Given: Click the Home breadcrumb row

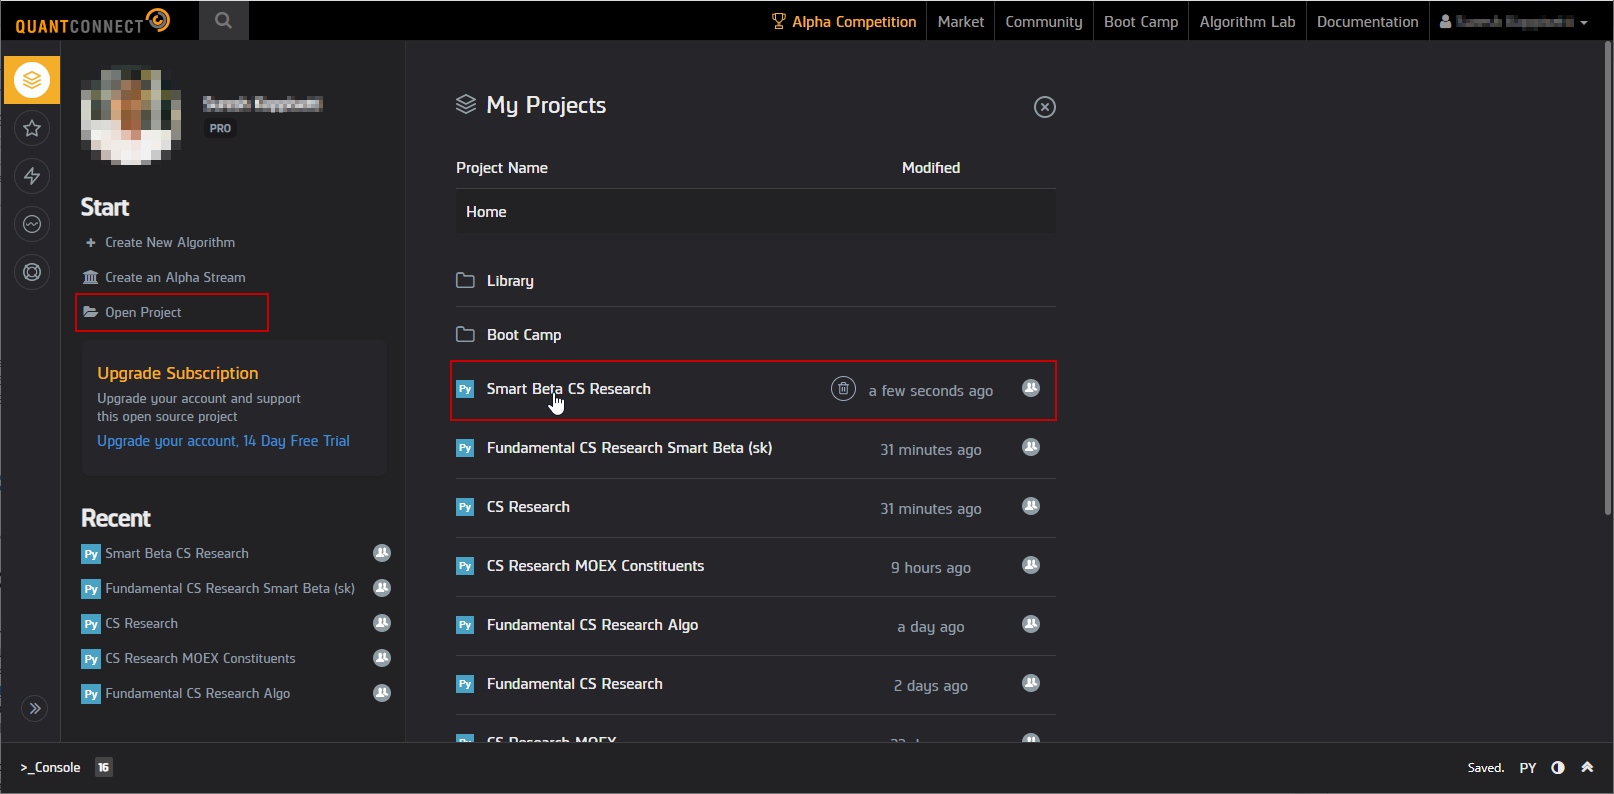Looking at the screenshot, I should point(756,212).
